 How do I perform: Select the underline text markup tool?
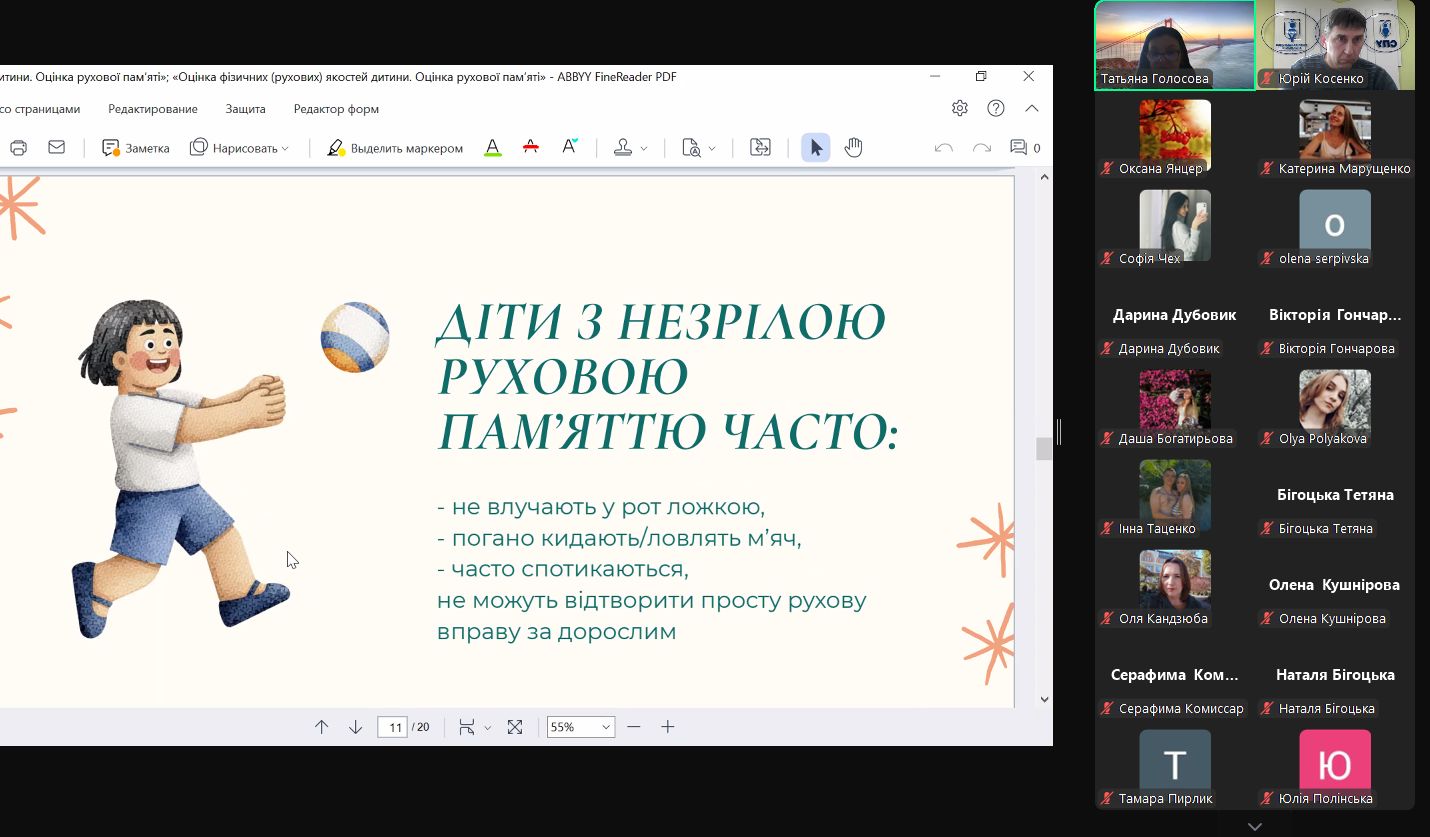tap(492, 148)
